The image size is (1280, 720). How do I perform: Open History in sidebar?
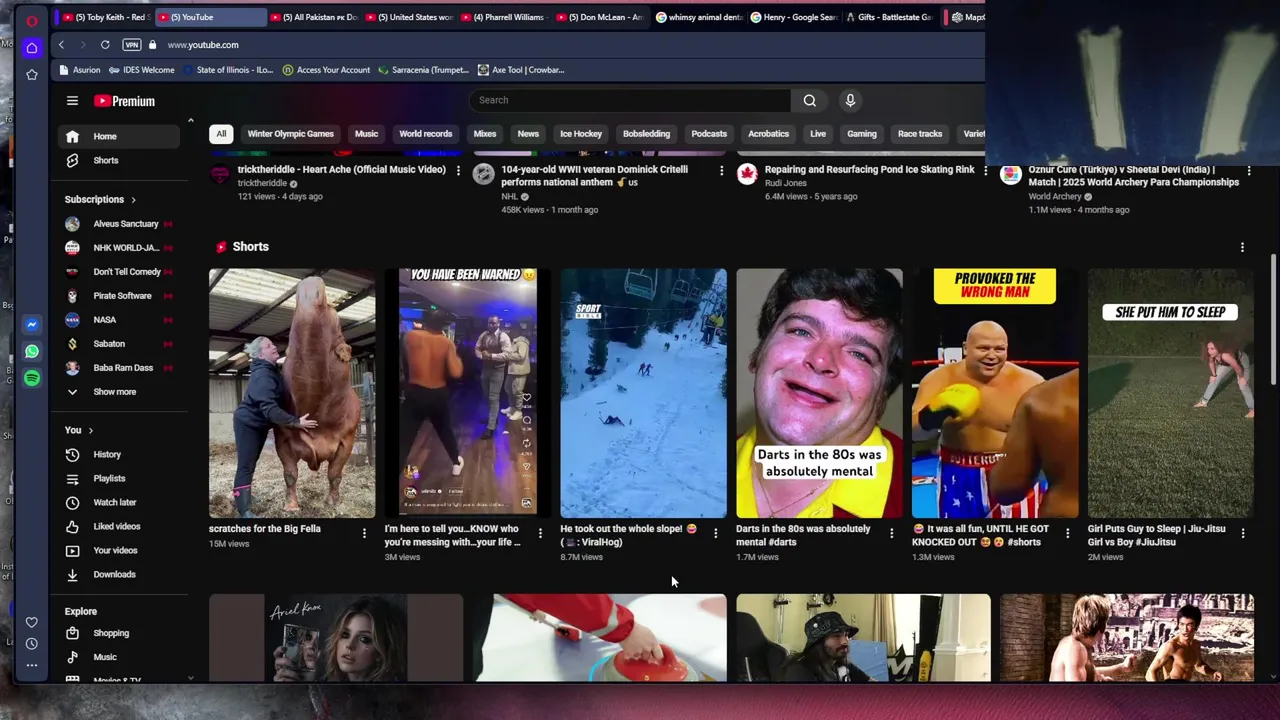[x=120, y=455]
